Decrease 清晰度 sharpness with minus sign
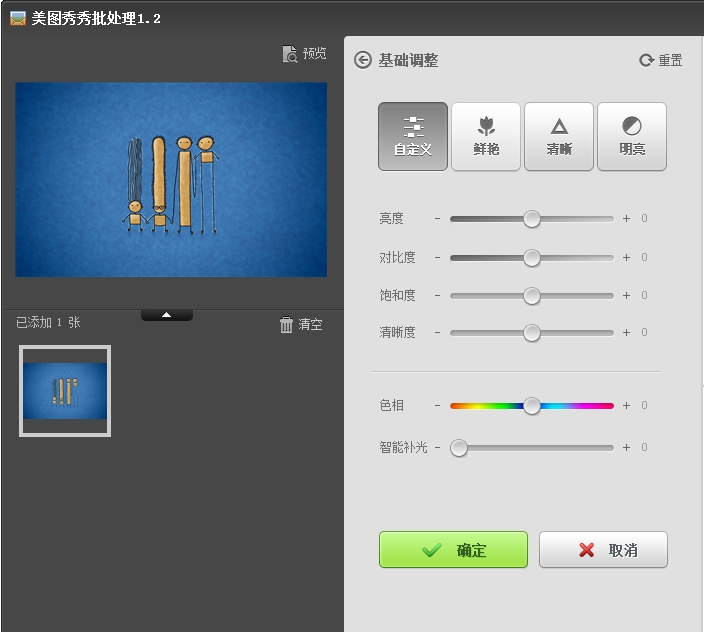Image resolution: width=705 pixels, height=632 pixels. pyautogui.click(x=437, y=333)
